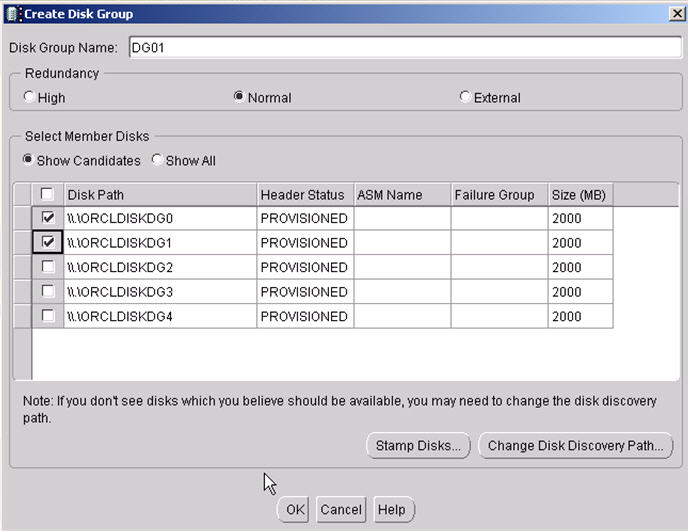This screenshot has height=531, width=688.
Task: Tick the \\.\ORCLDISKDG4 disk checkbox
Action: pyautogui.click(x=48, y=316)
